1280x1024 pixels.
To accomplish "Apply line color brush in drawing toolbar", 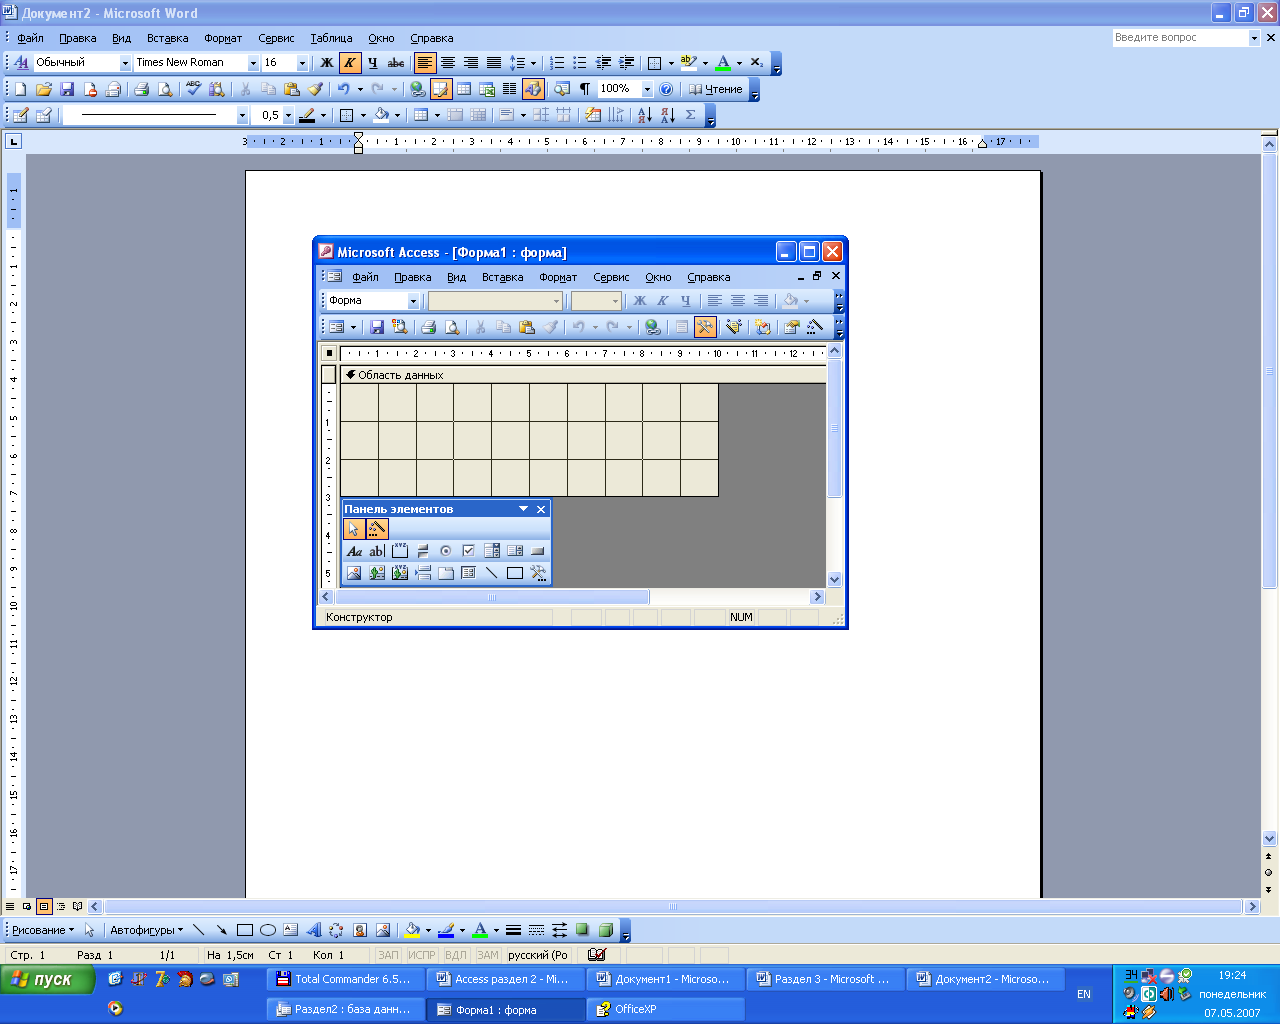I will click(446, 930).
